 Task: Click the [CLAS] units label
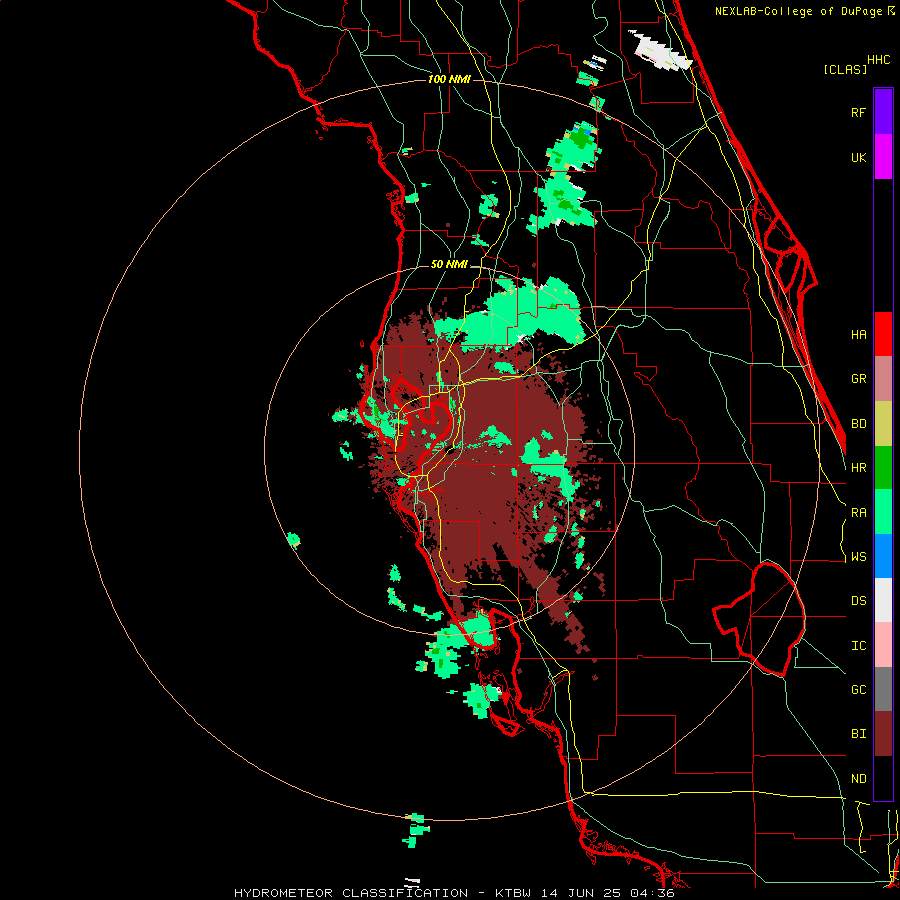(x=845, y=69)
